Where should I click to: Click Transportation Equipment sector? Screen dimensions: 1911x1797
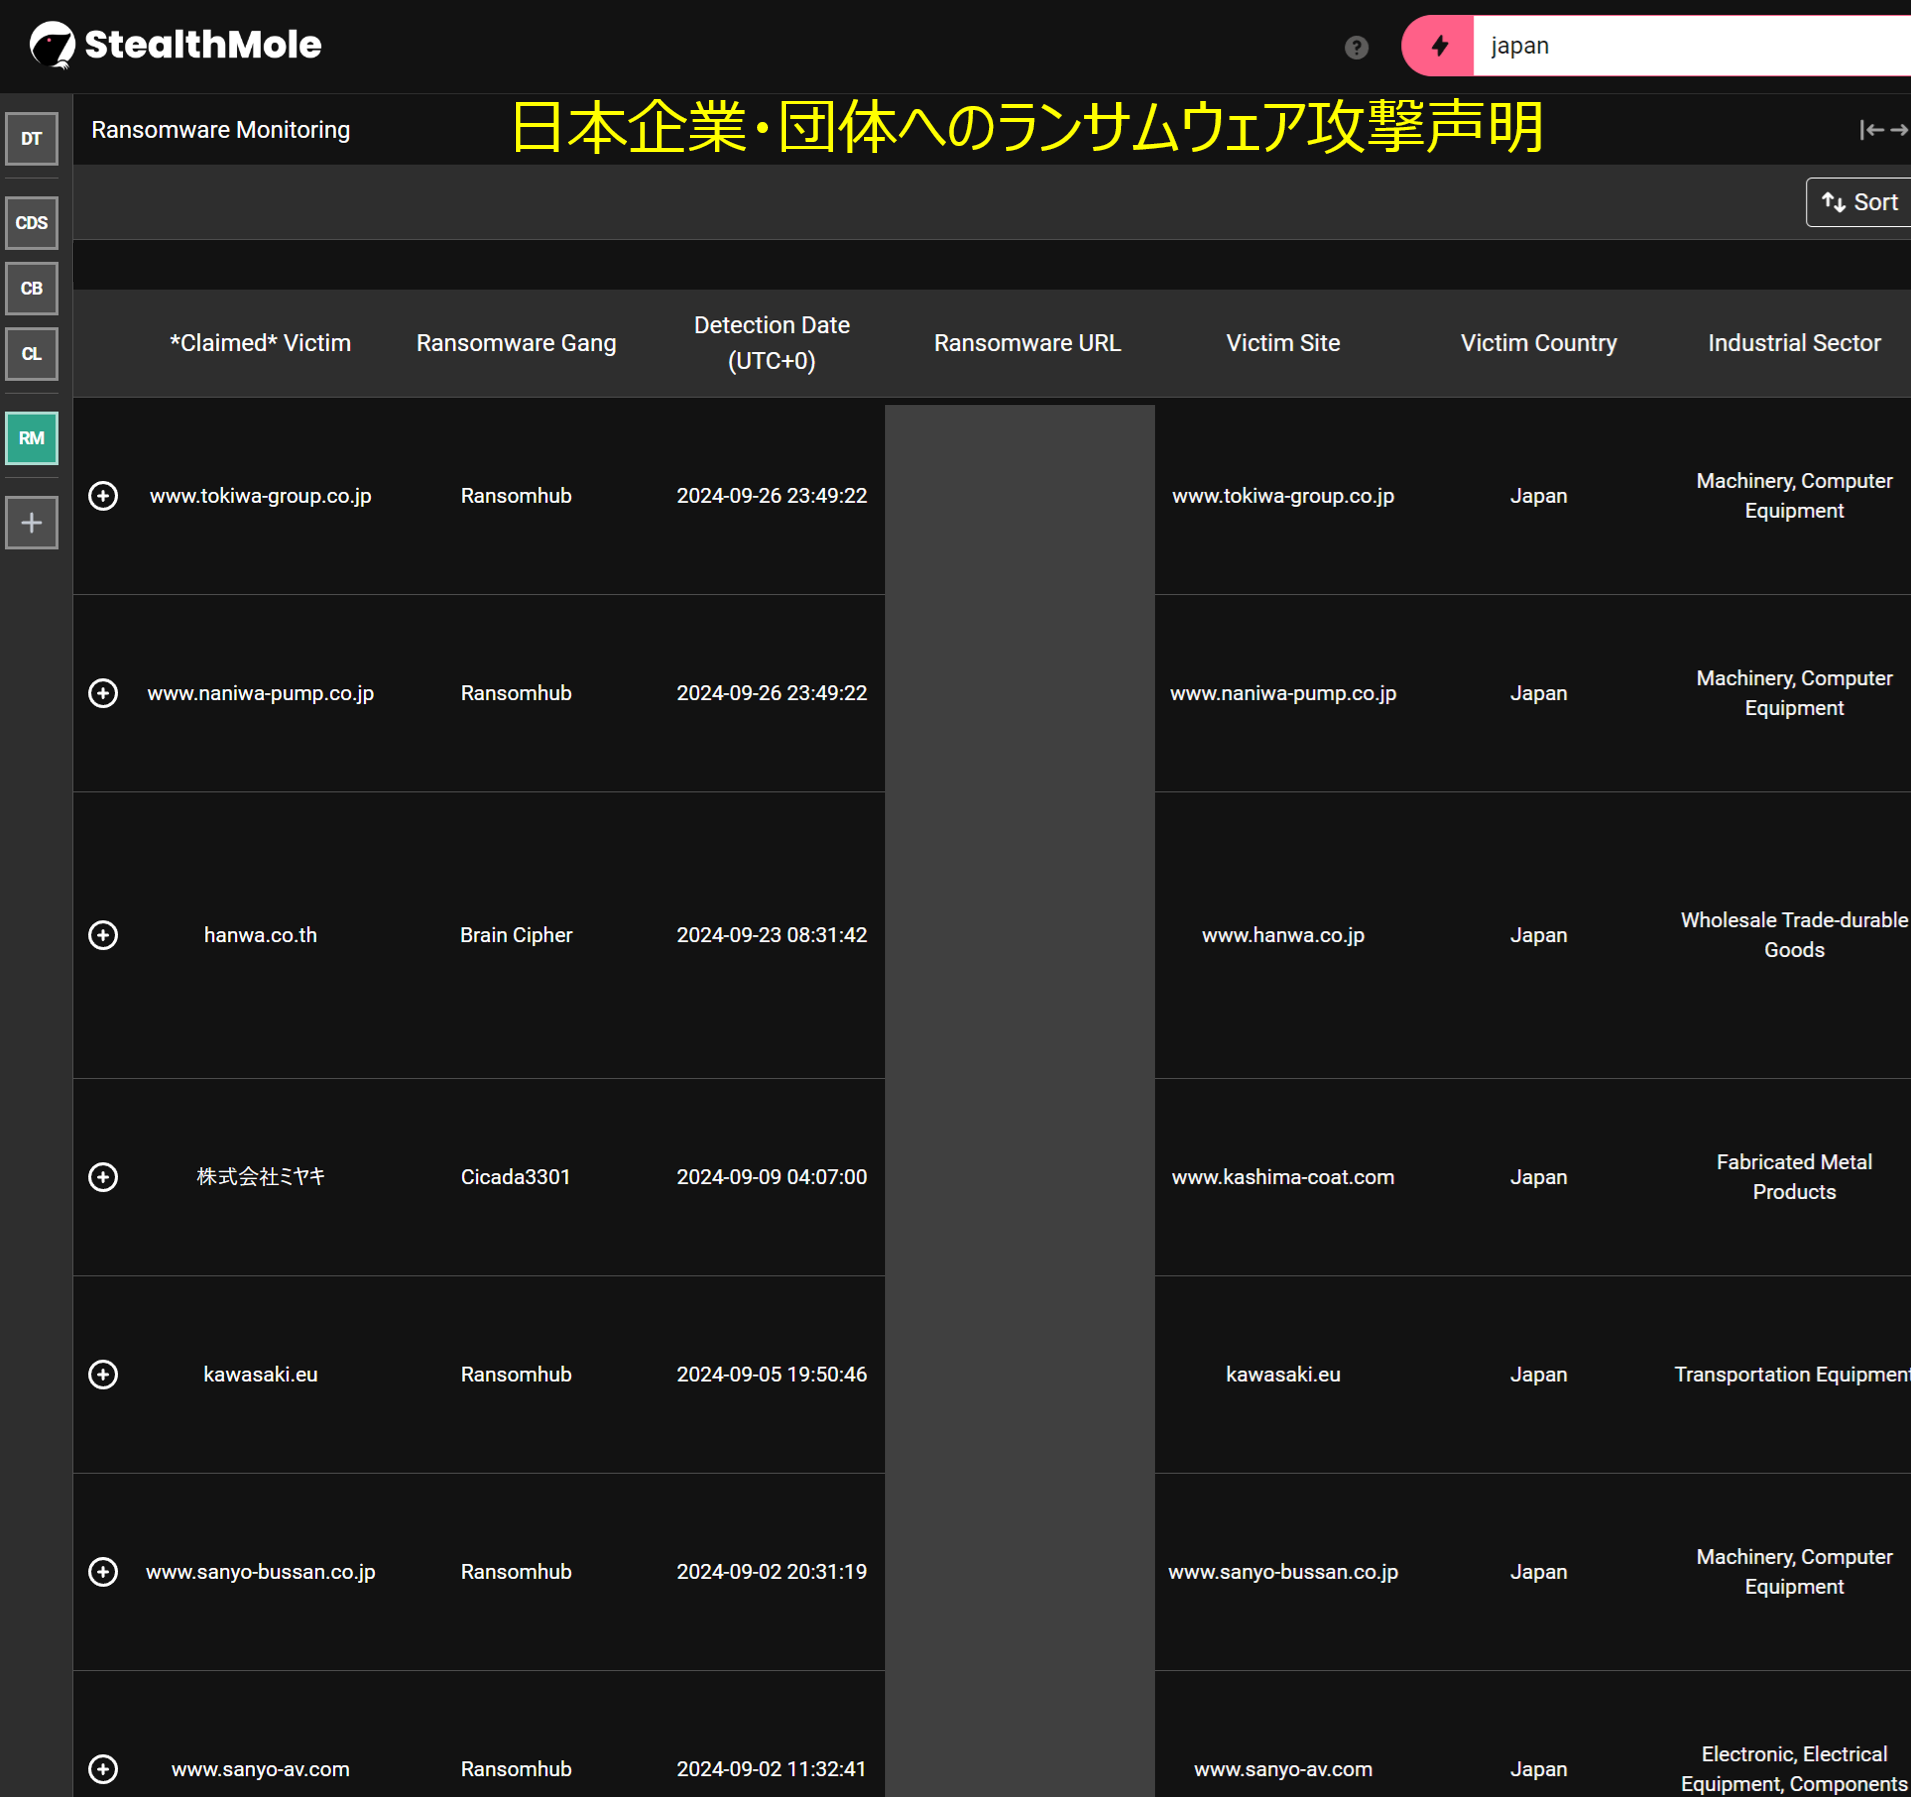(1792, 1374)
